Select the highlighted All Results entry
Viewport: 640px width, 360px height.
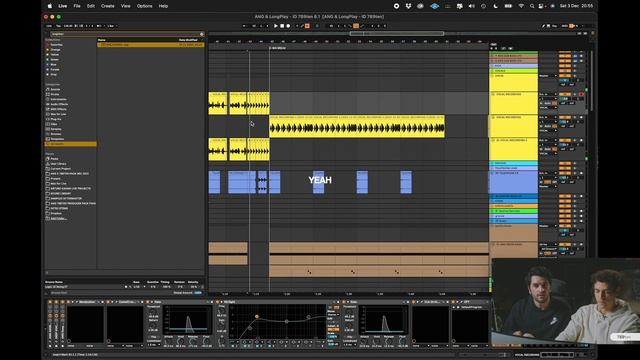point(71,144)
